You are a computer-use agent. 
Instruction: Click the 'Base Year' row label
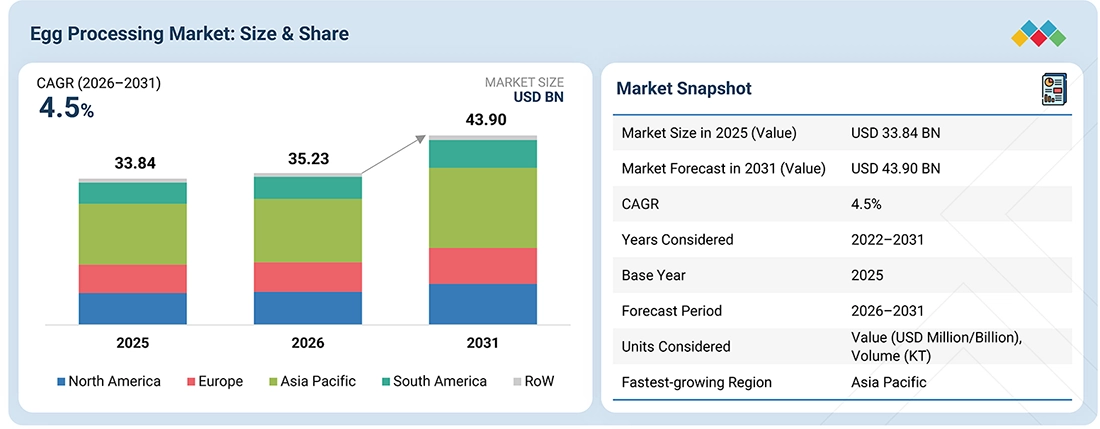(x=653, y=275)
